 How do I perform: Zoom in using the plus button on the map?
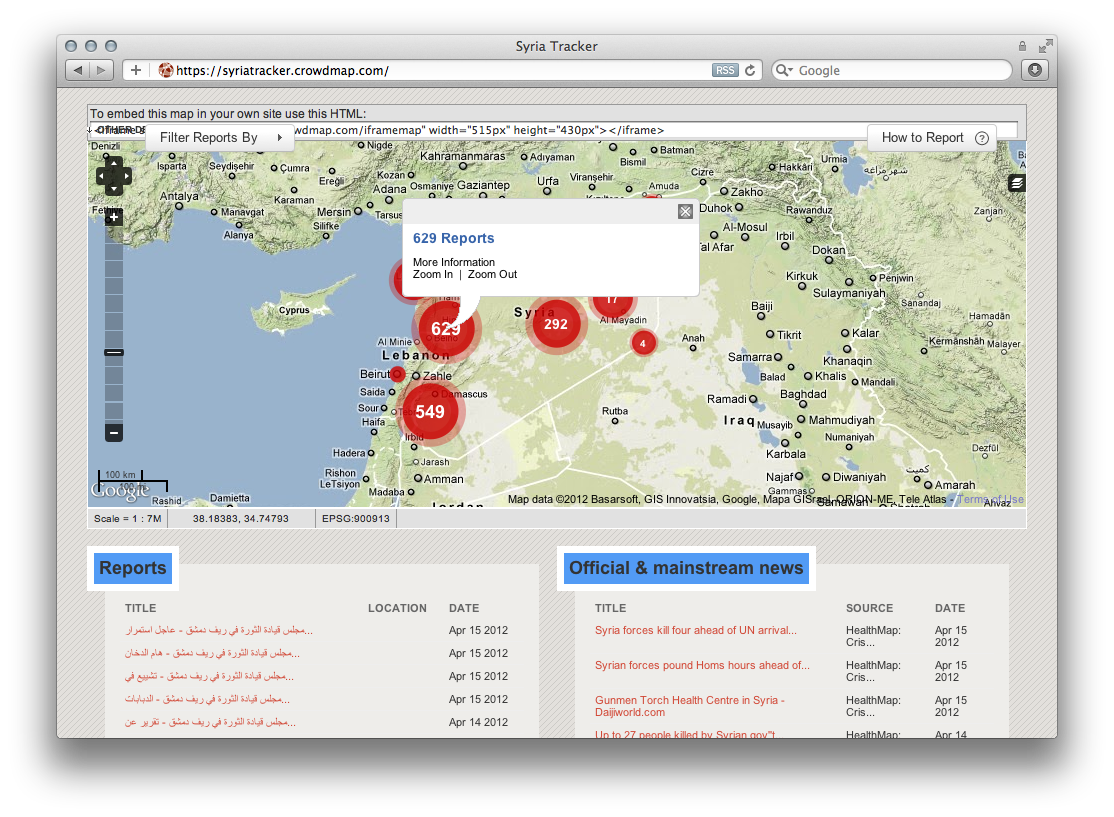click(x=114, y=216)
